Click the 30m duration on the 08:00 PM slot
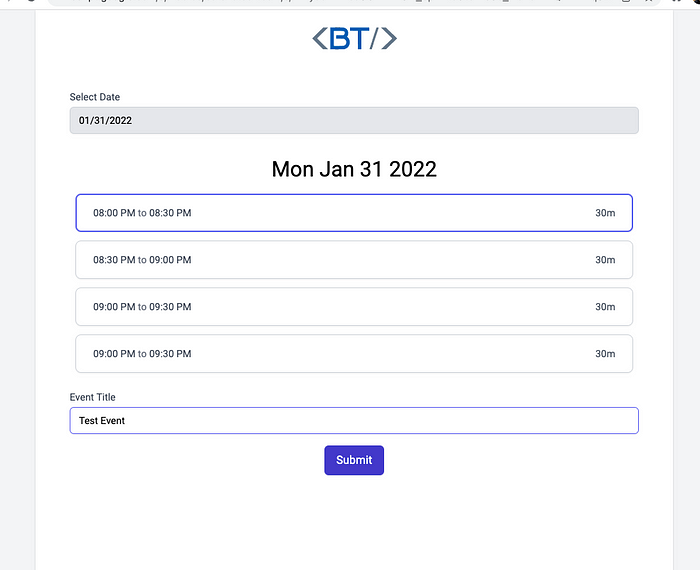 [x=605, y=213]
